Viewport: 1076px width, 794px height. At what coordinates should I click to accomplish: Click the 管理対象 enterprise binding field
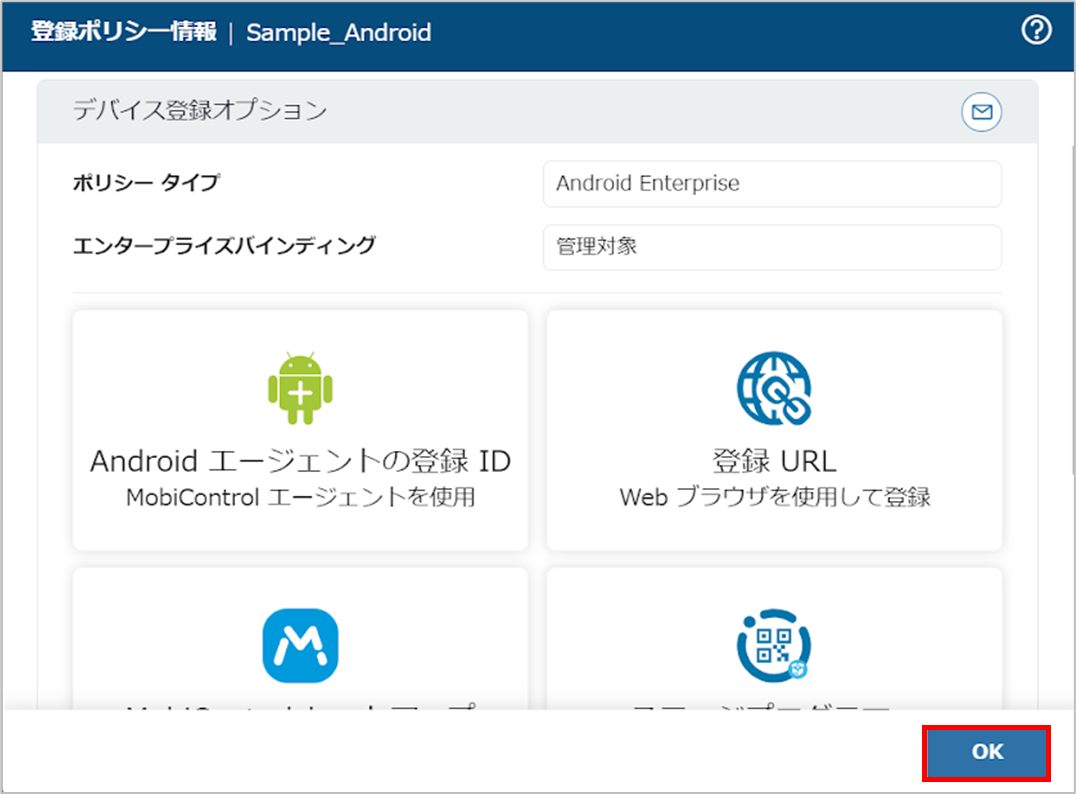tap(772, 246)
